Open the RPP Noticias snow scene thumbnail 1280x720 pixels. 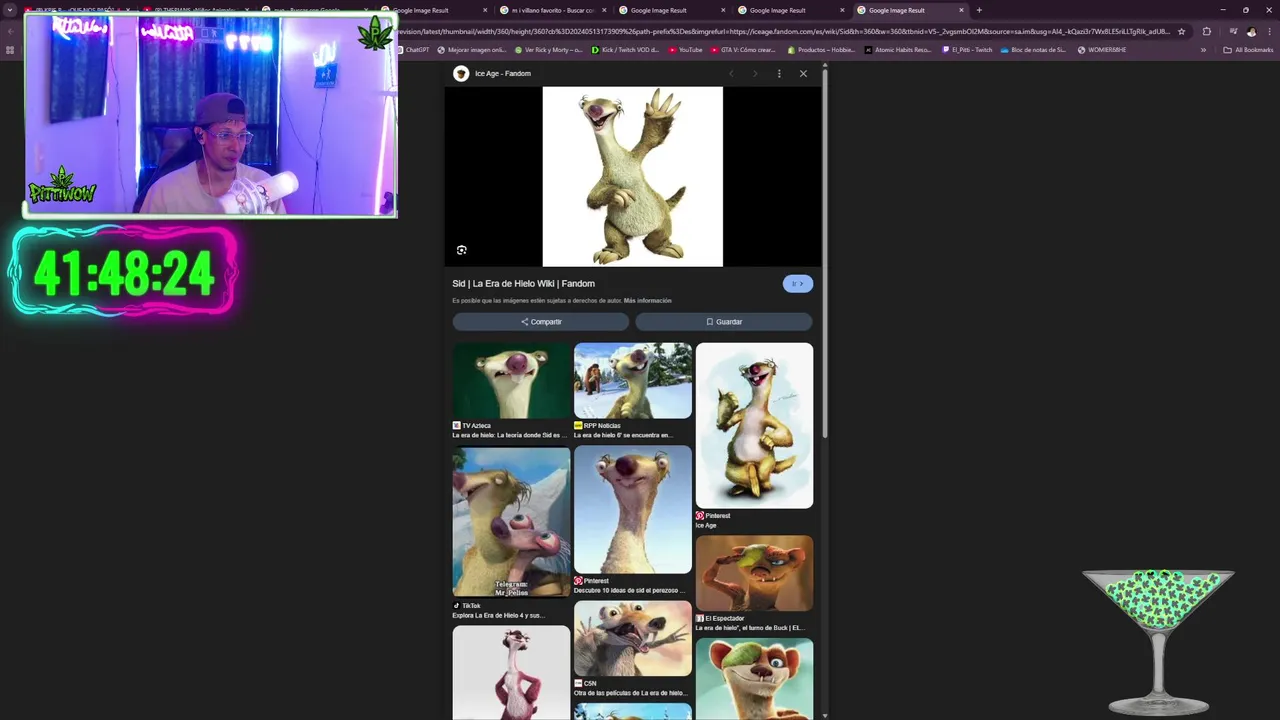[633, 381]
